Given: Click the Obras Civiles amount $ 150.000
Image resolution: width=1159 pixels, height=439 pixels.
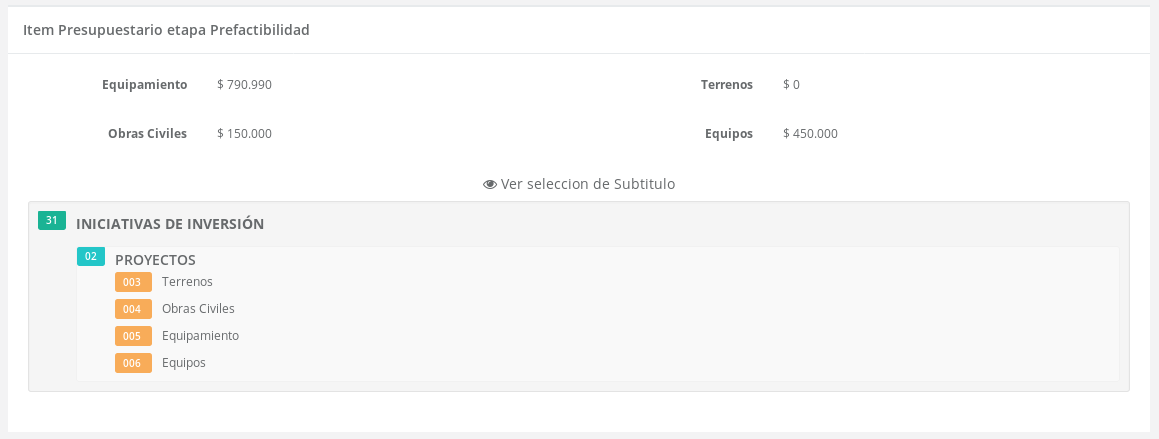Looking at the screenshot, I should (244, 134).
